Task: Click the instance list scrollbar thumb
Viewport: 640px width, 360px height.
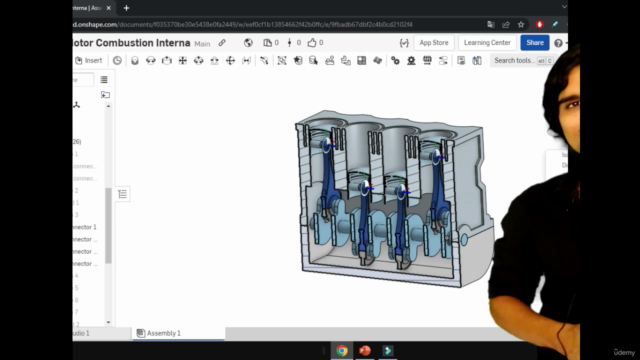Action: (108, 225)
